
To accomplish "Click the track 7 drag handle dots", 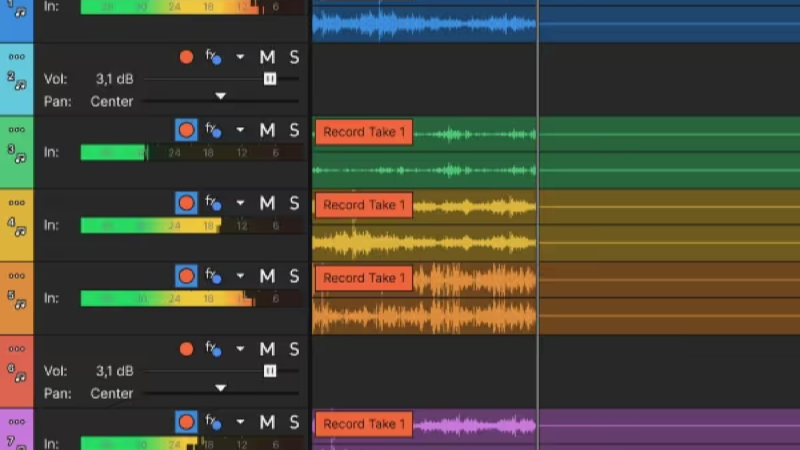I will (x=17, y=421).
